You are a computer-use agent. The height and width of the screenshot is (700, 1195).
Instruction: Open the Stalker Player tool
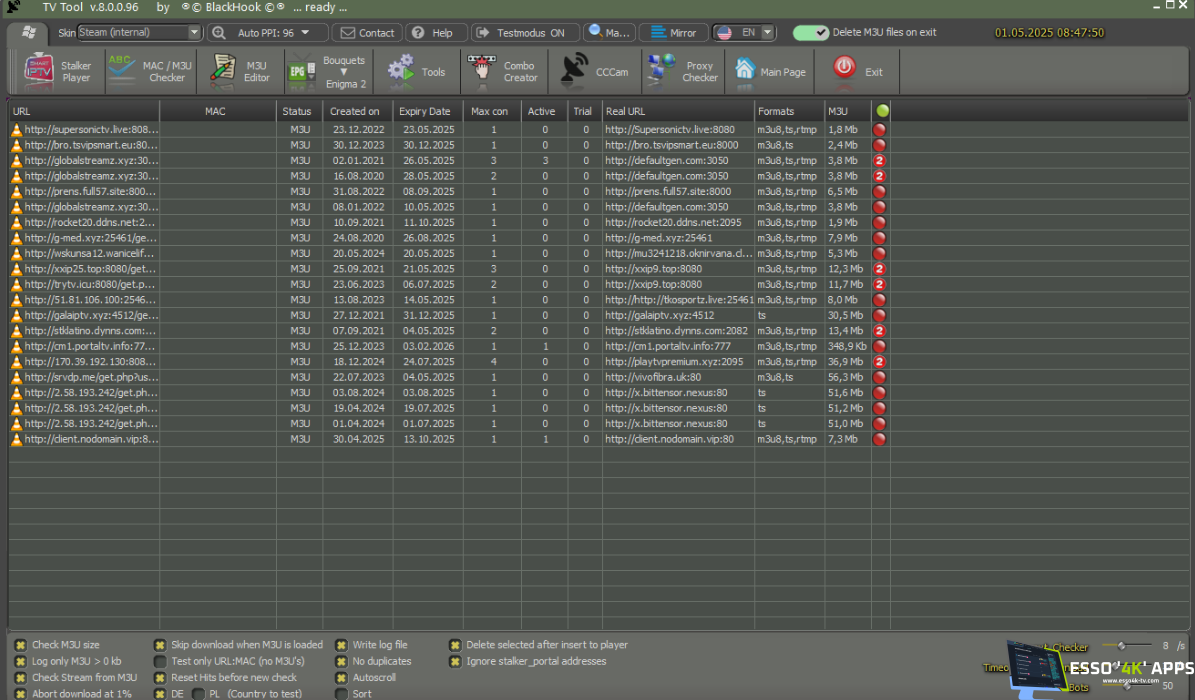coord(58,72)
